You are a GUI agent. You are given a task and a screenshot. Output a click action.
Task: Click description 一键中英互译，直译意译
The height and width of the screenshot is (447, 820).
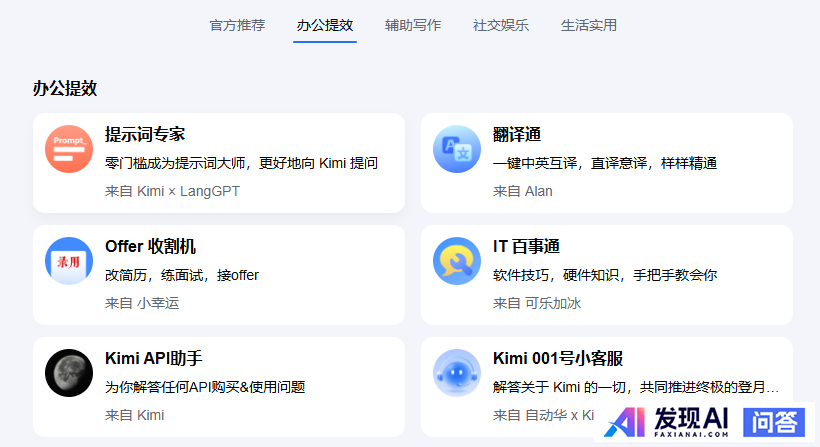pyautogui.click(x=570, y=163)
